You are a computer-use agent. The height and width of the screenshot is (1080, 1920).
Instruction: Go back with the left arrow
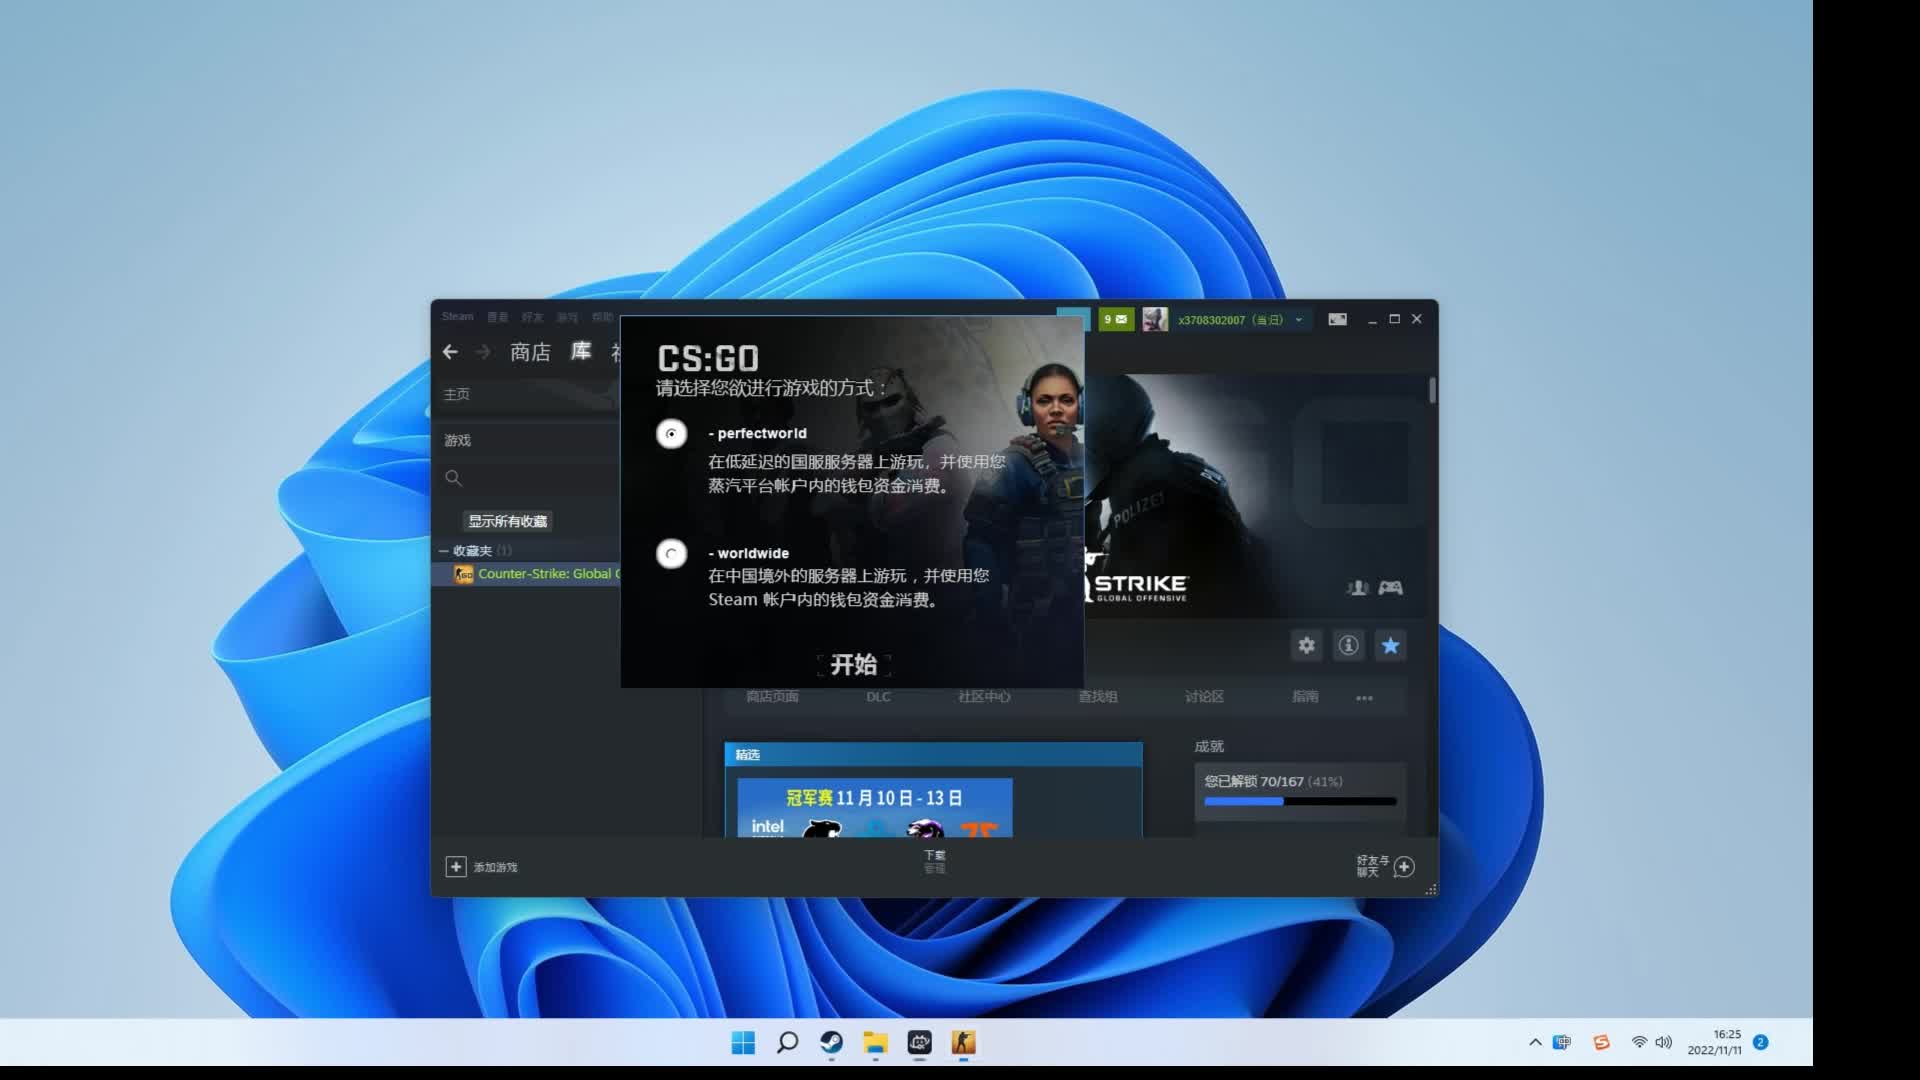point(450,352)
